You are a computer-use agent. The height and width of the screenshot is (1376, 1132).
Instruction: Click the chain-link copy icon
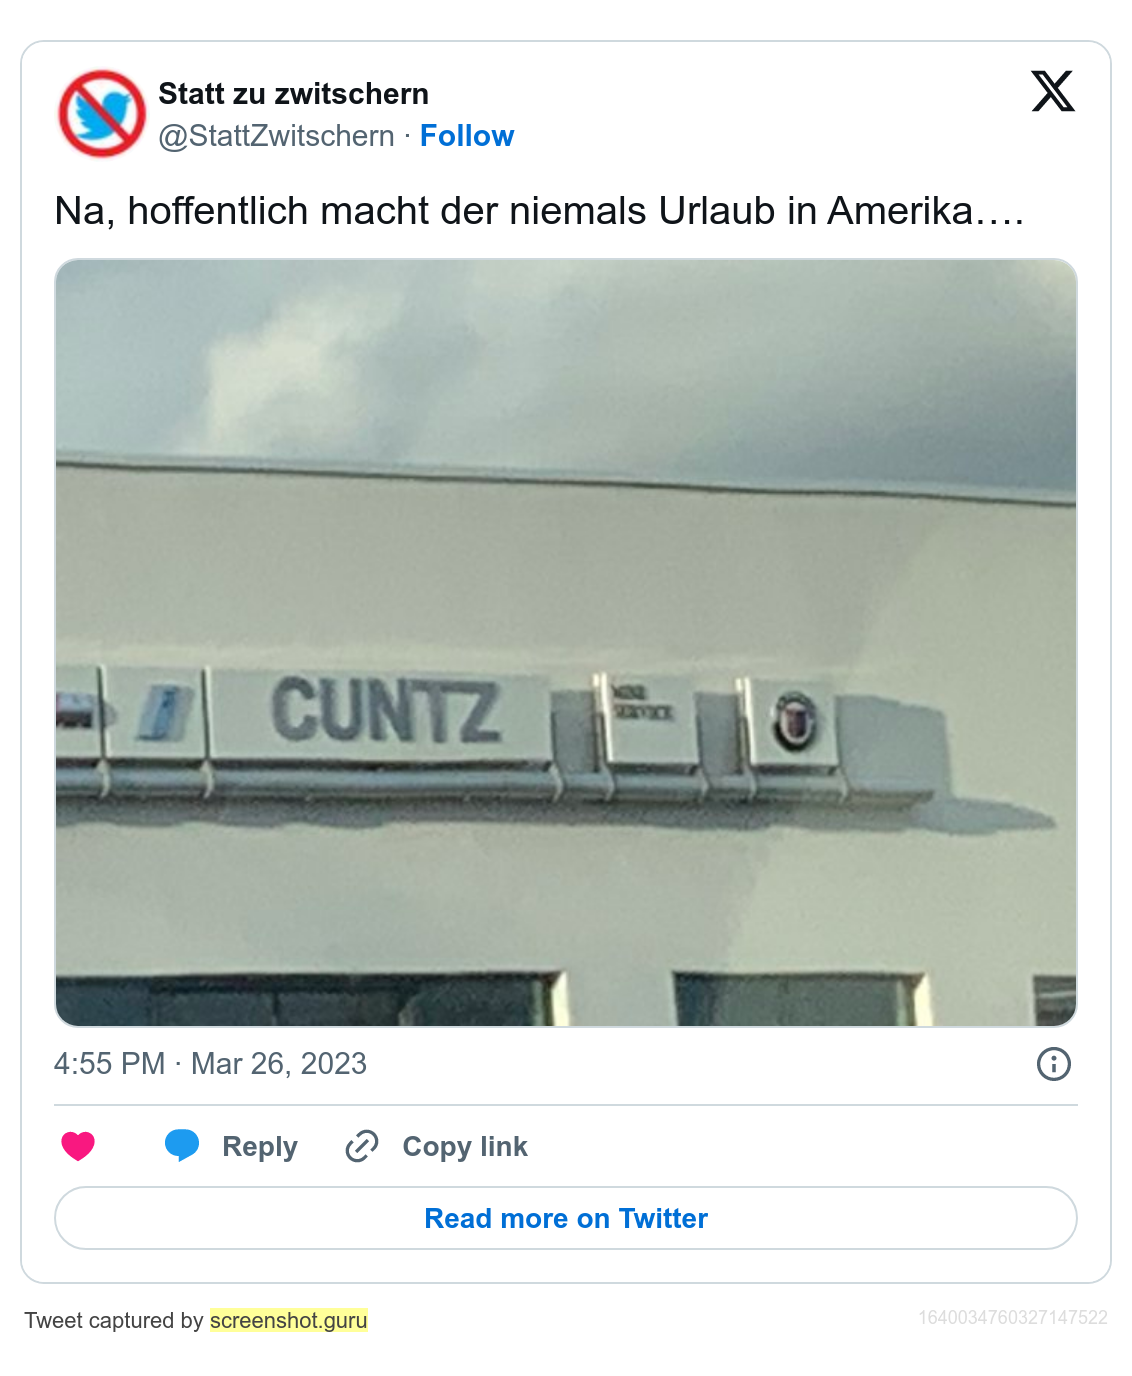tap(361, 1146)
